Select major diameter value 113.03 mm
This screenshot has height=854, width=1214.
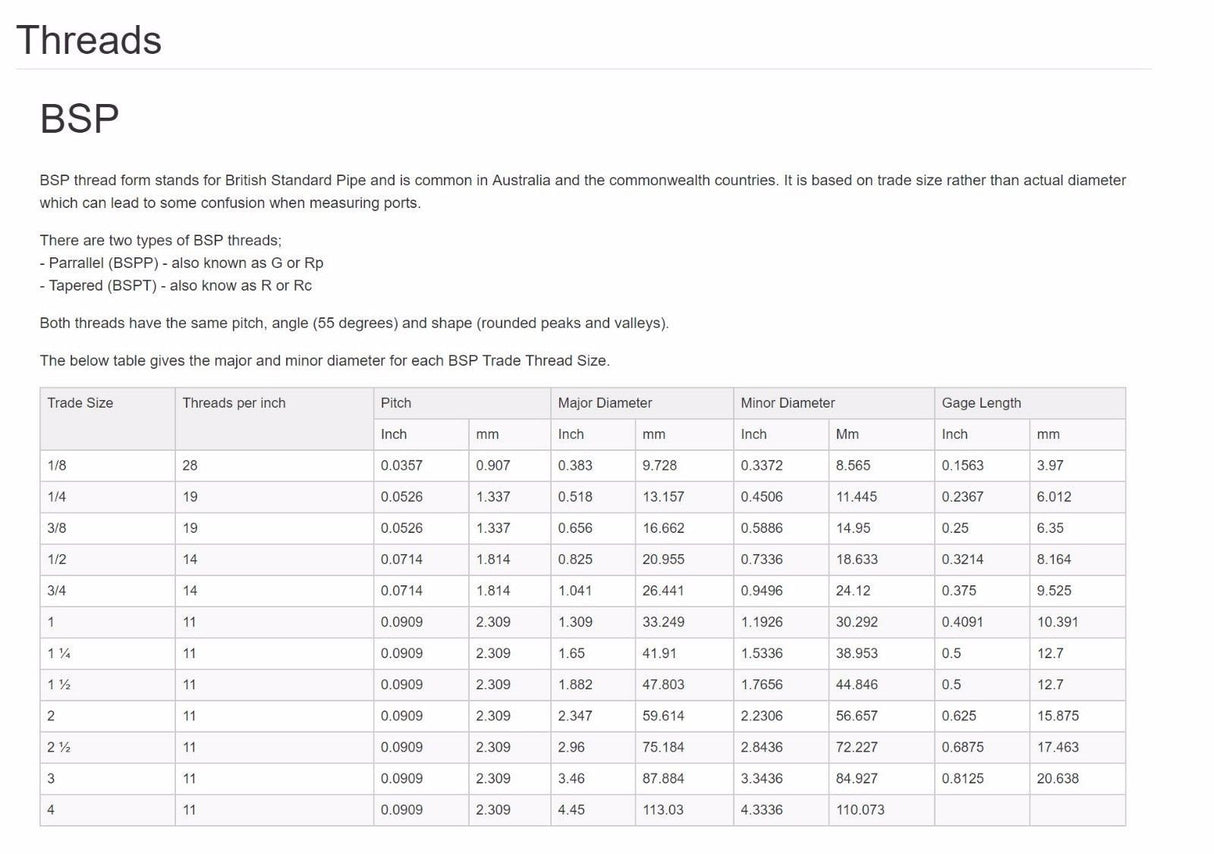click(663, 810)
